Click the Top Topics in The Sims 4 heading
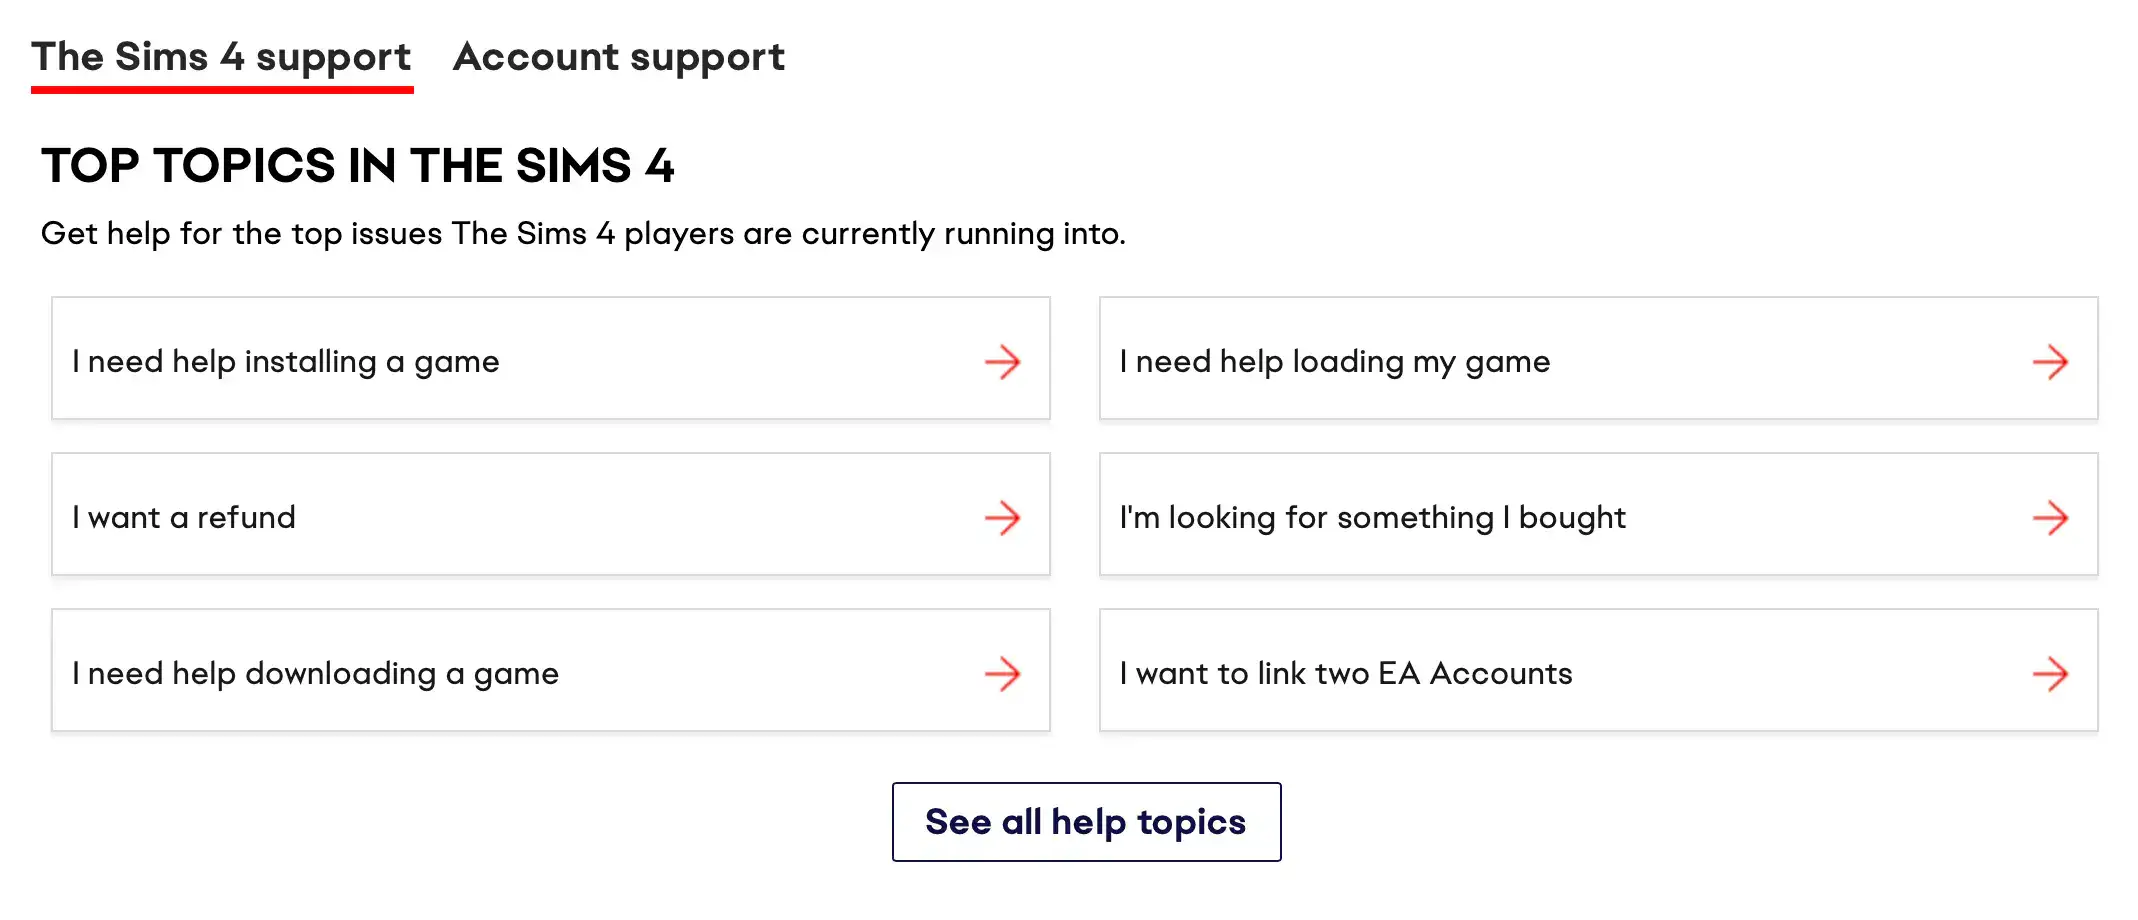 click(x=358, y=166)
